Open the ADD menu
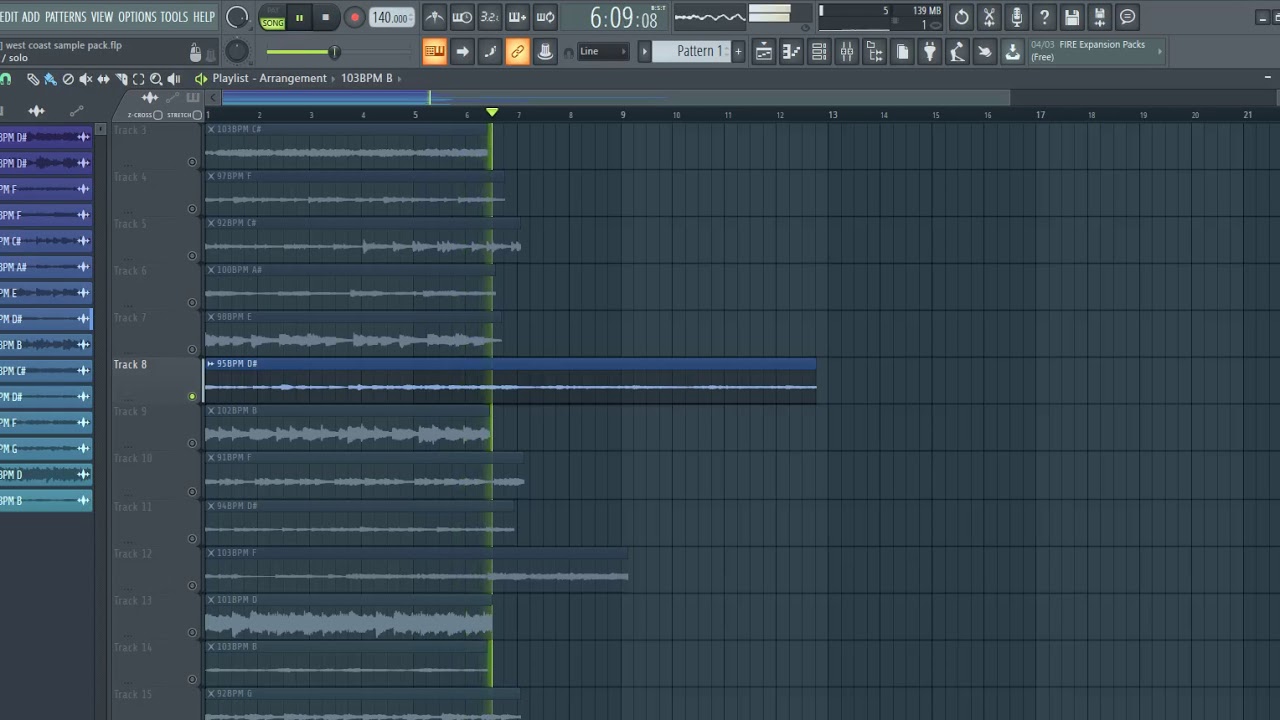 tap(31, 17)
